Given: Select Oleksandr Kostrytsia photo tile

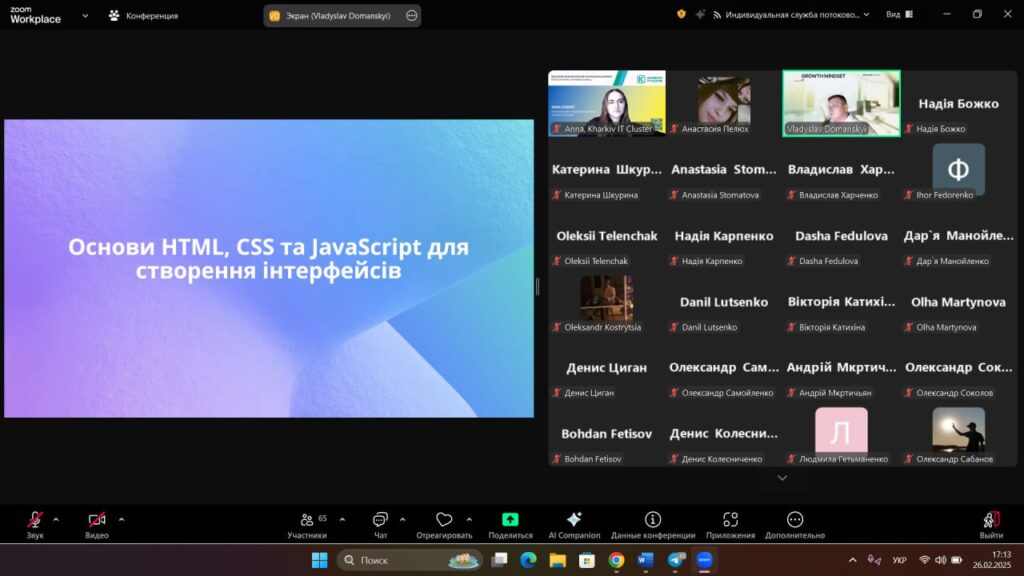Looking at the screenshot, I should pyautogui.click(x=607, y=302).
